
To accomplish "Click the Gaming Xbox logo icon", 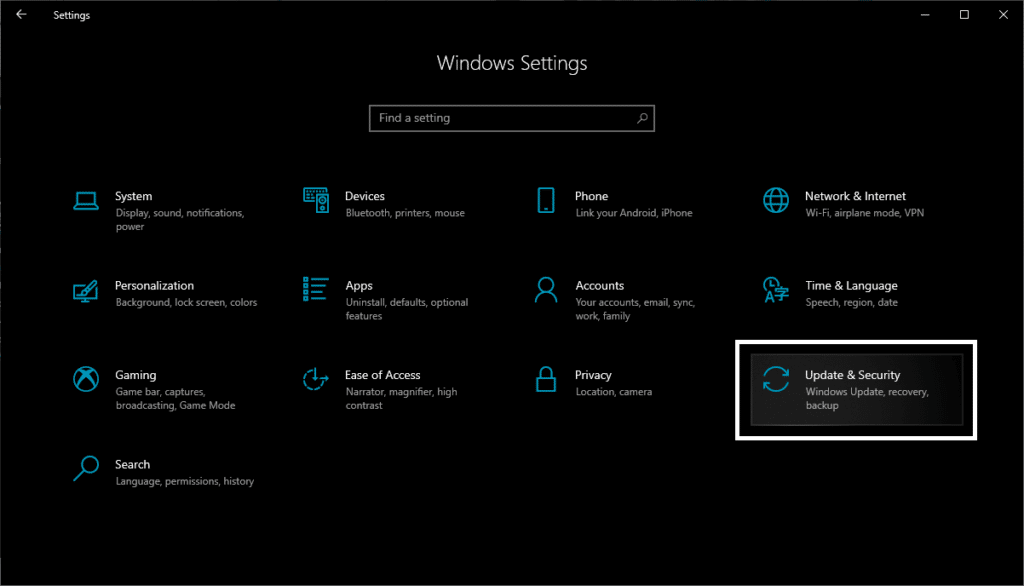I will [x=86, y=379].
